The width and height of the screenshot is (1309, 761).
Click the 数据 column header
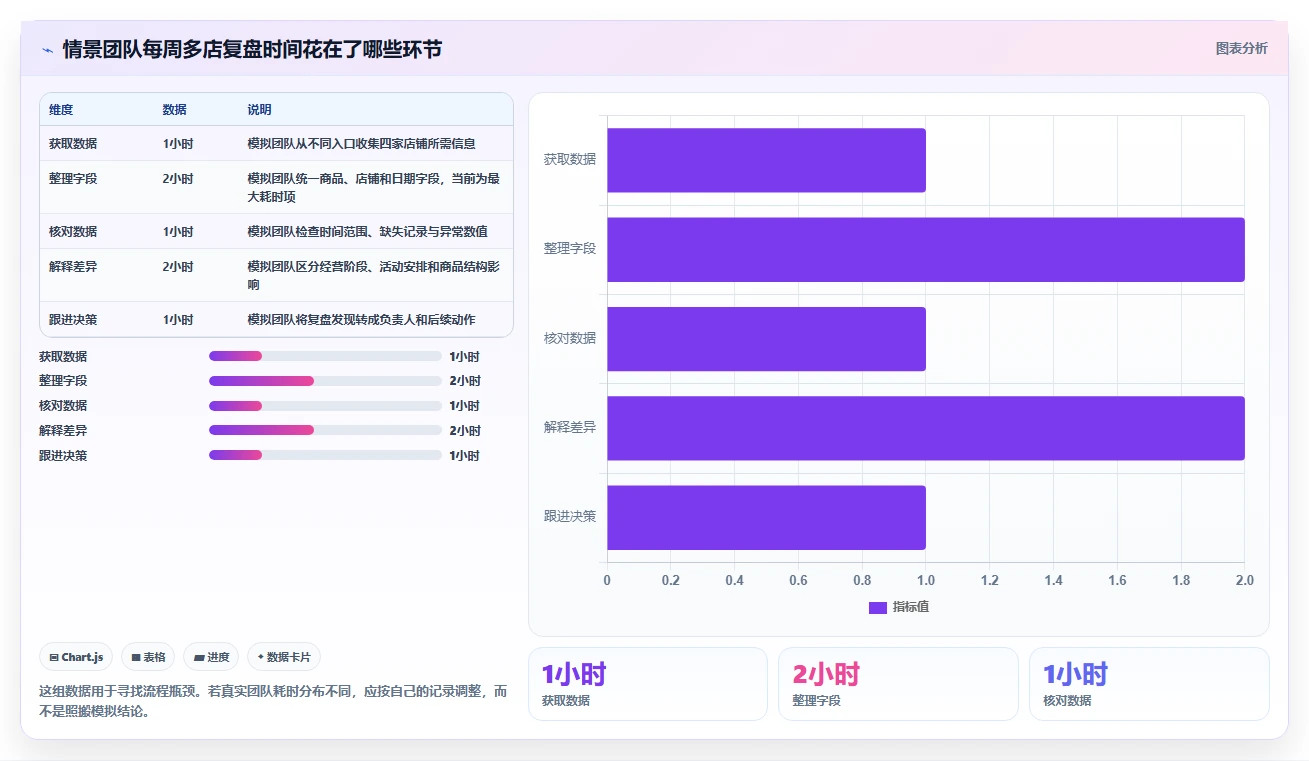click(x=175, y=109)
